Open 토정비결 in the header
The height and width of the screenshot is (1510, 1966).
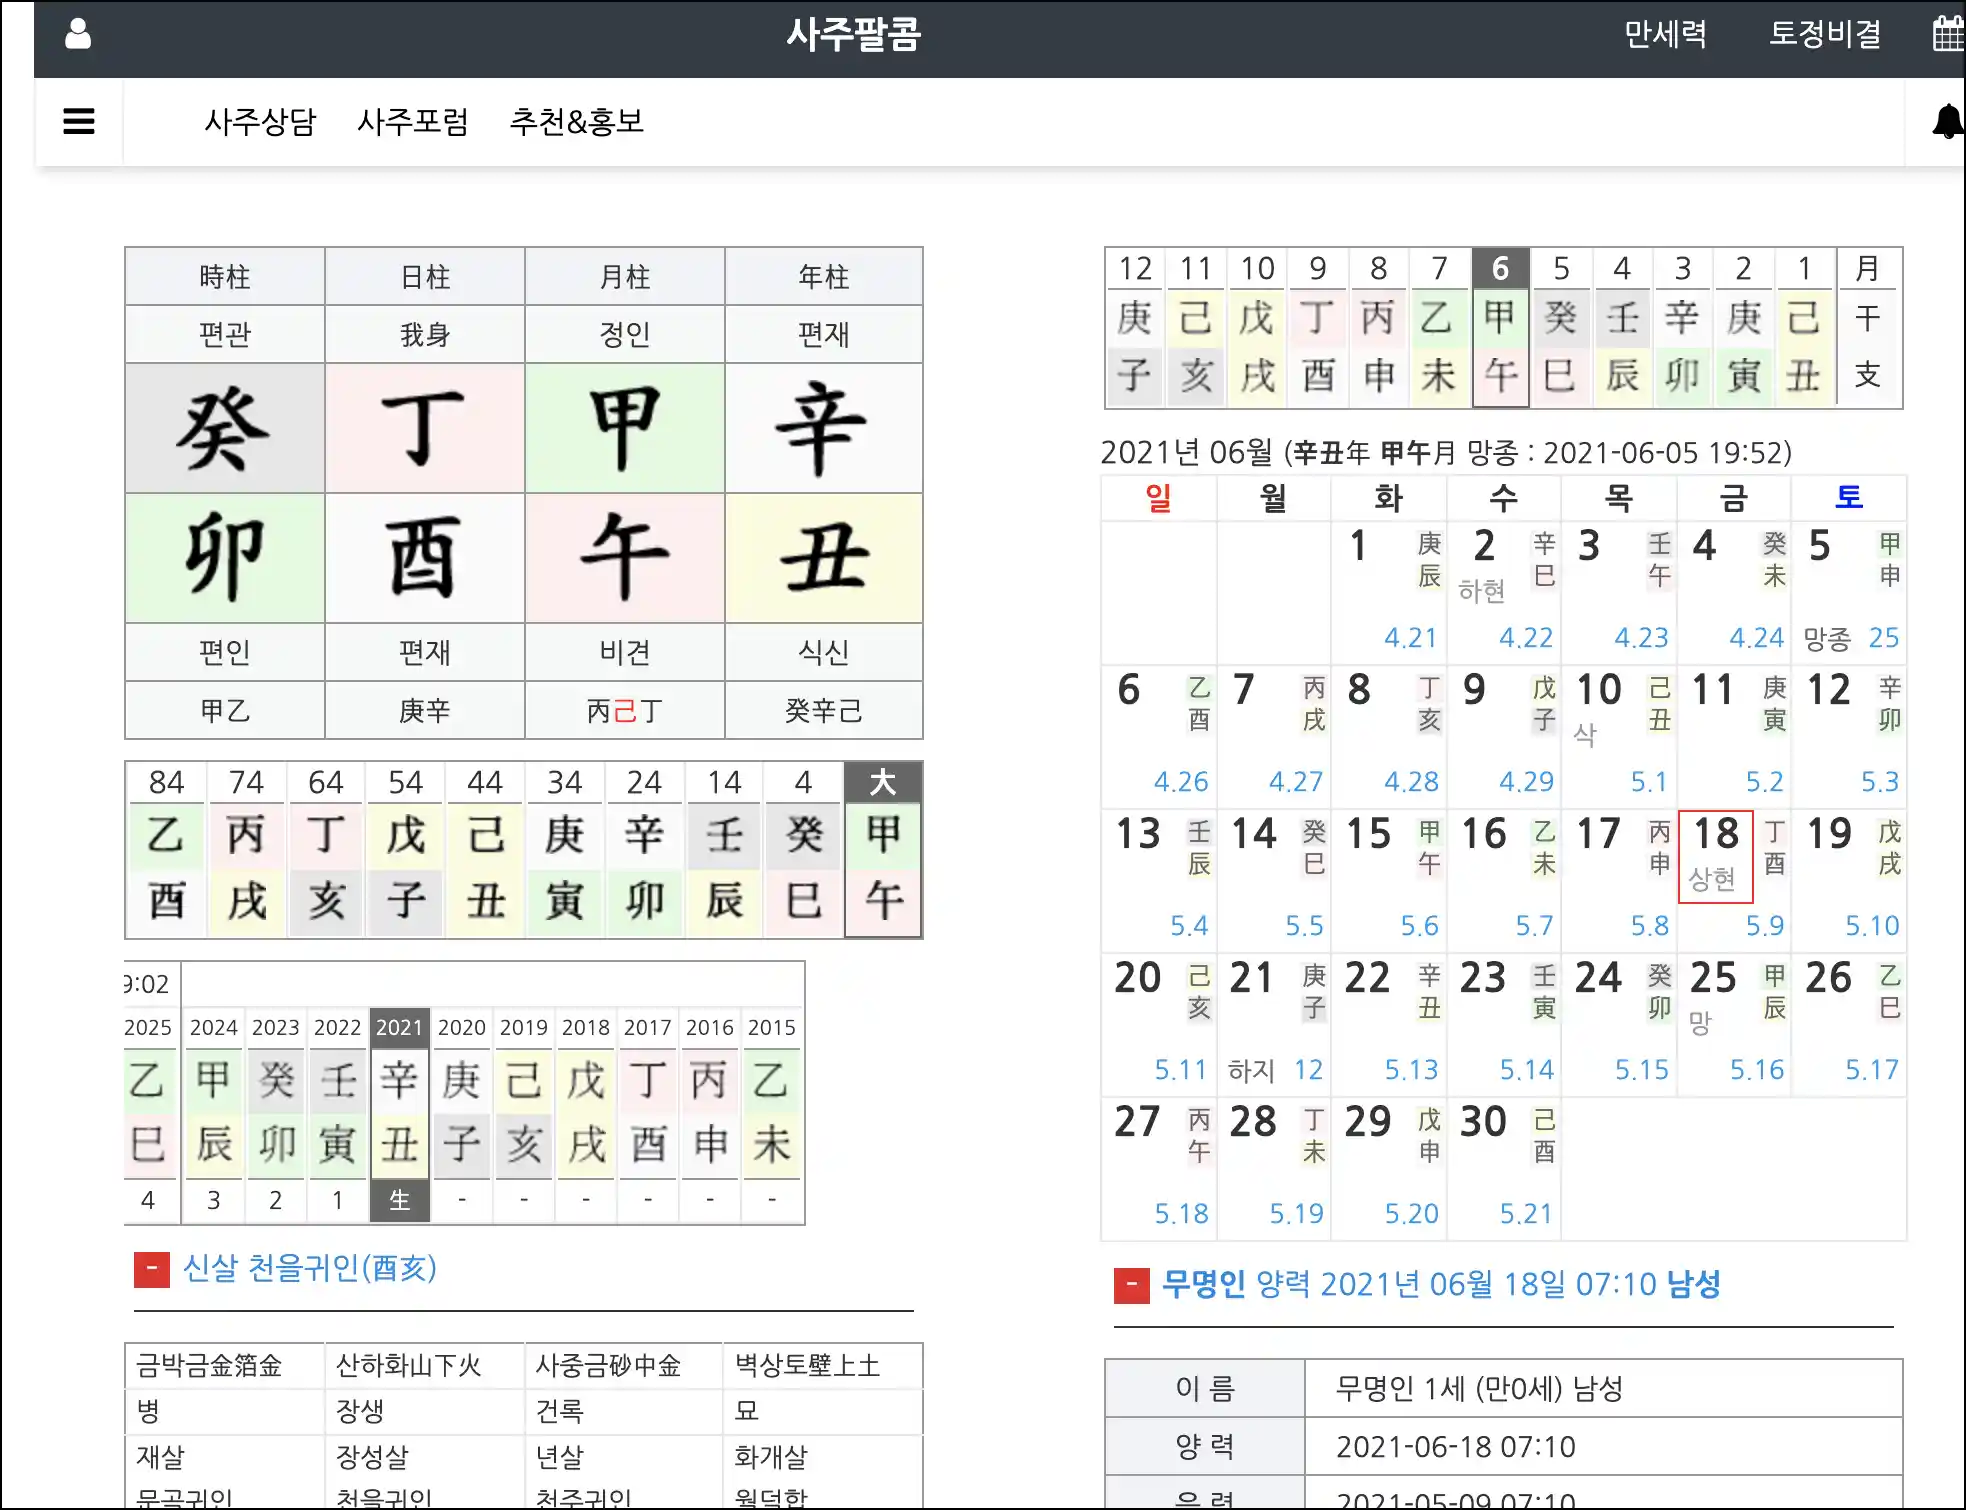point(1825,34)
